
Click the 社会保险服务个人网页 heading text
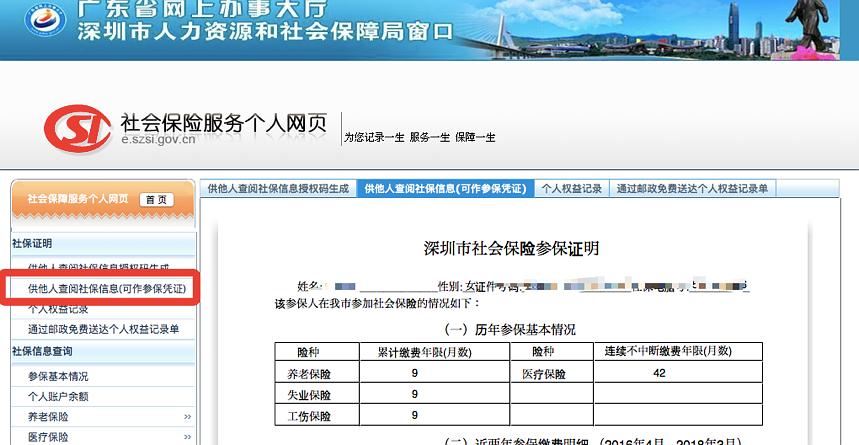(224, 122)
